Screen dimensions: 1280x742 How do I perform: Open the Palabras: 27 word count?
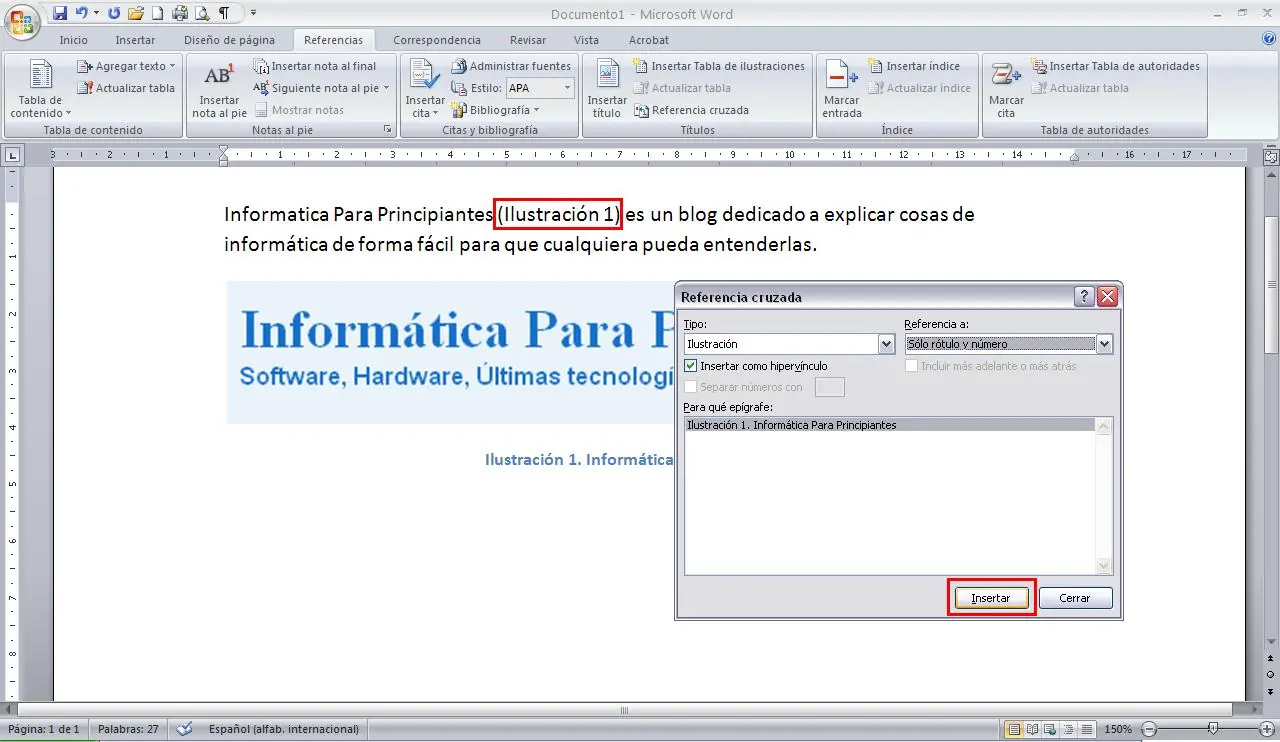tap(128, 729)
